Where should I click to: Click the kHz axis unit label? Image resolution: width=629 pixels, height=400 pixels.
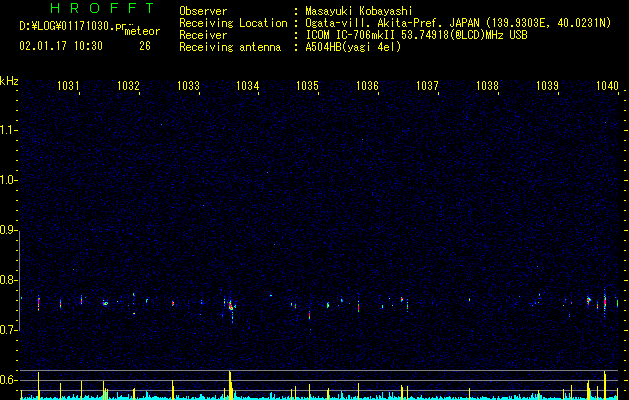click(9, 81)
